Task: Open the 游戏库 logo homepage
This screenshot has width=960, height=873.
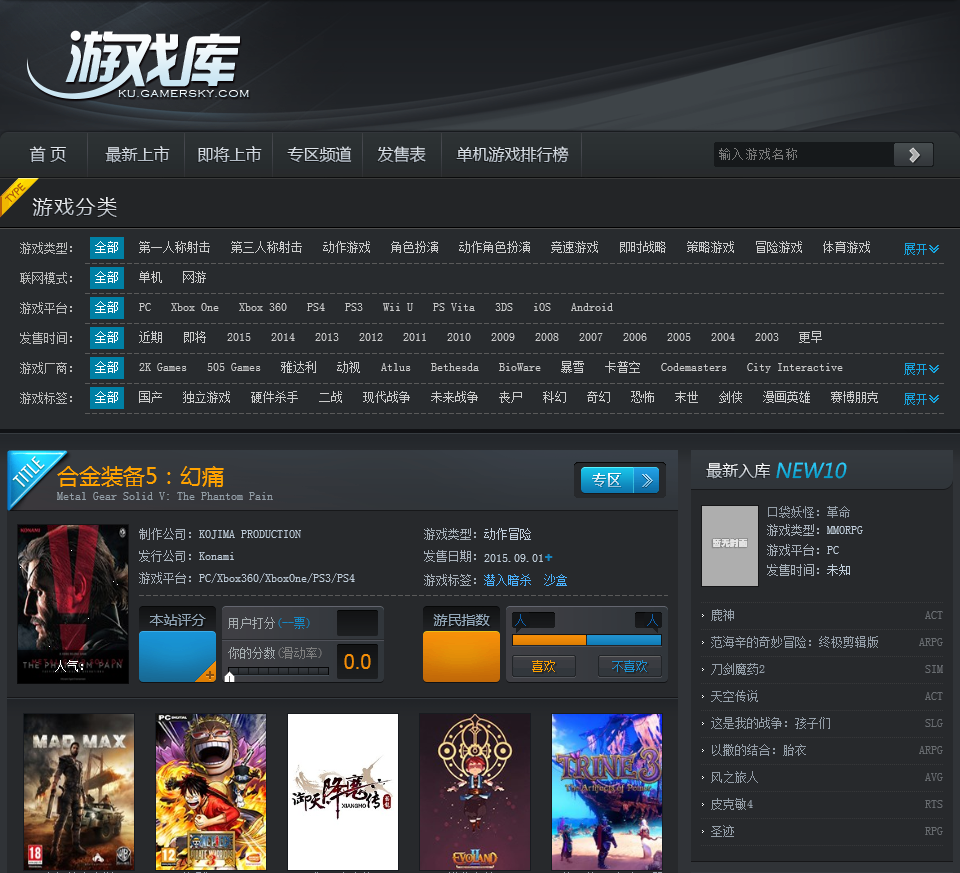Action: pyautogui.click(x=138, y=66)
